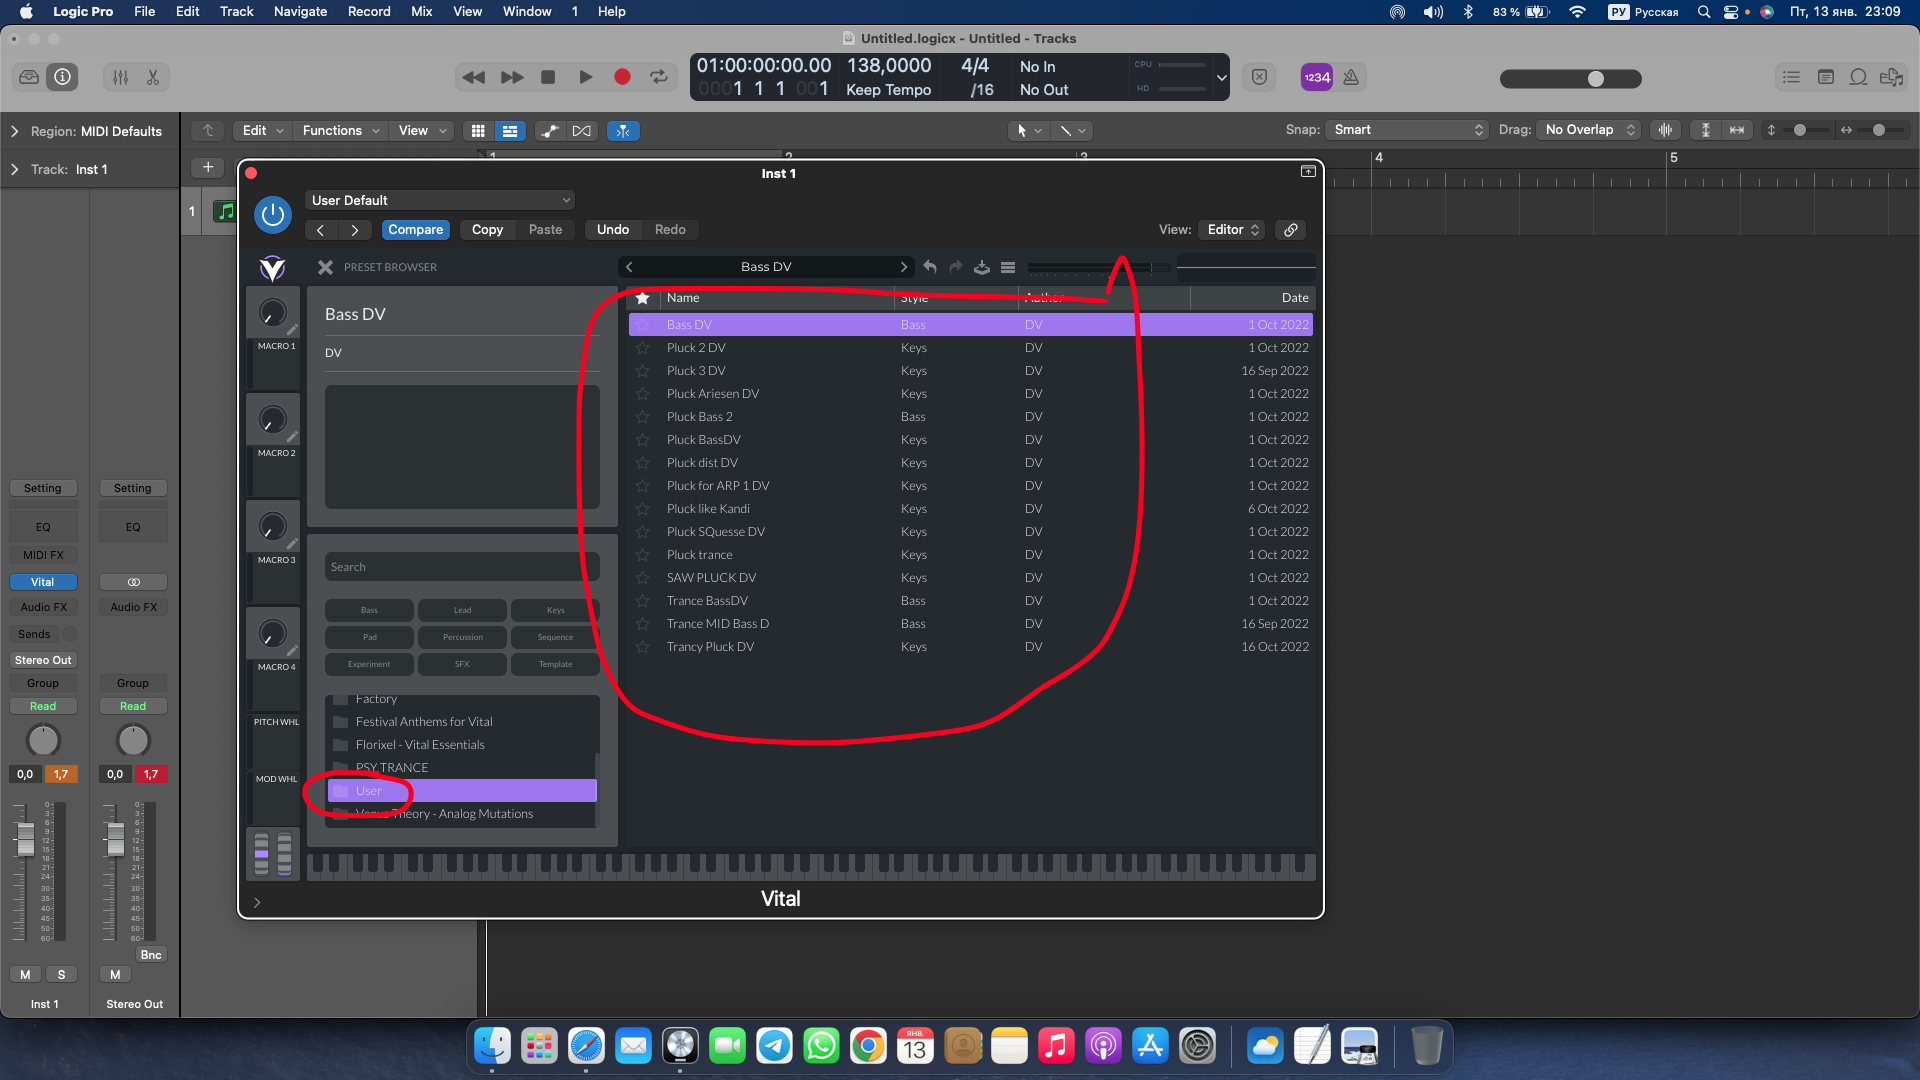Image resolution: width=1920 pixels, height=1080 pixels.
Task: Open the Record menu
Action: pos(368,12)
